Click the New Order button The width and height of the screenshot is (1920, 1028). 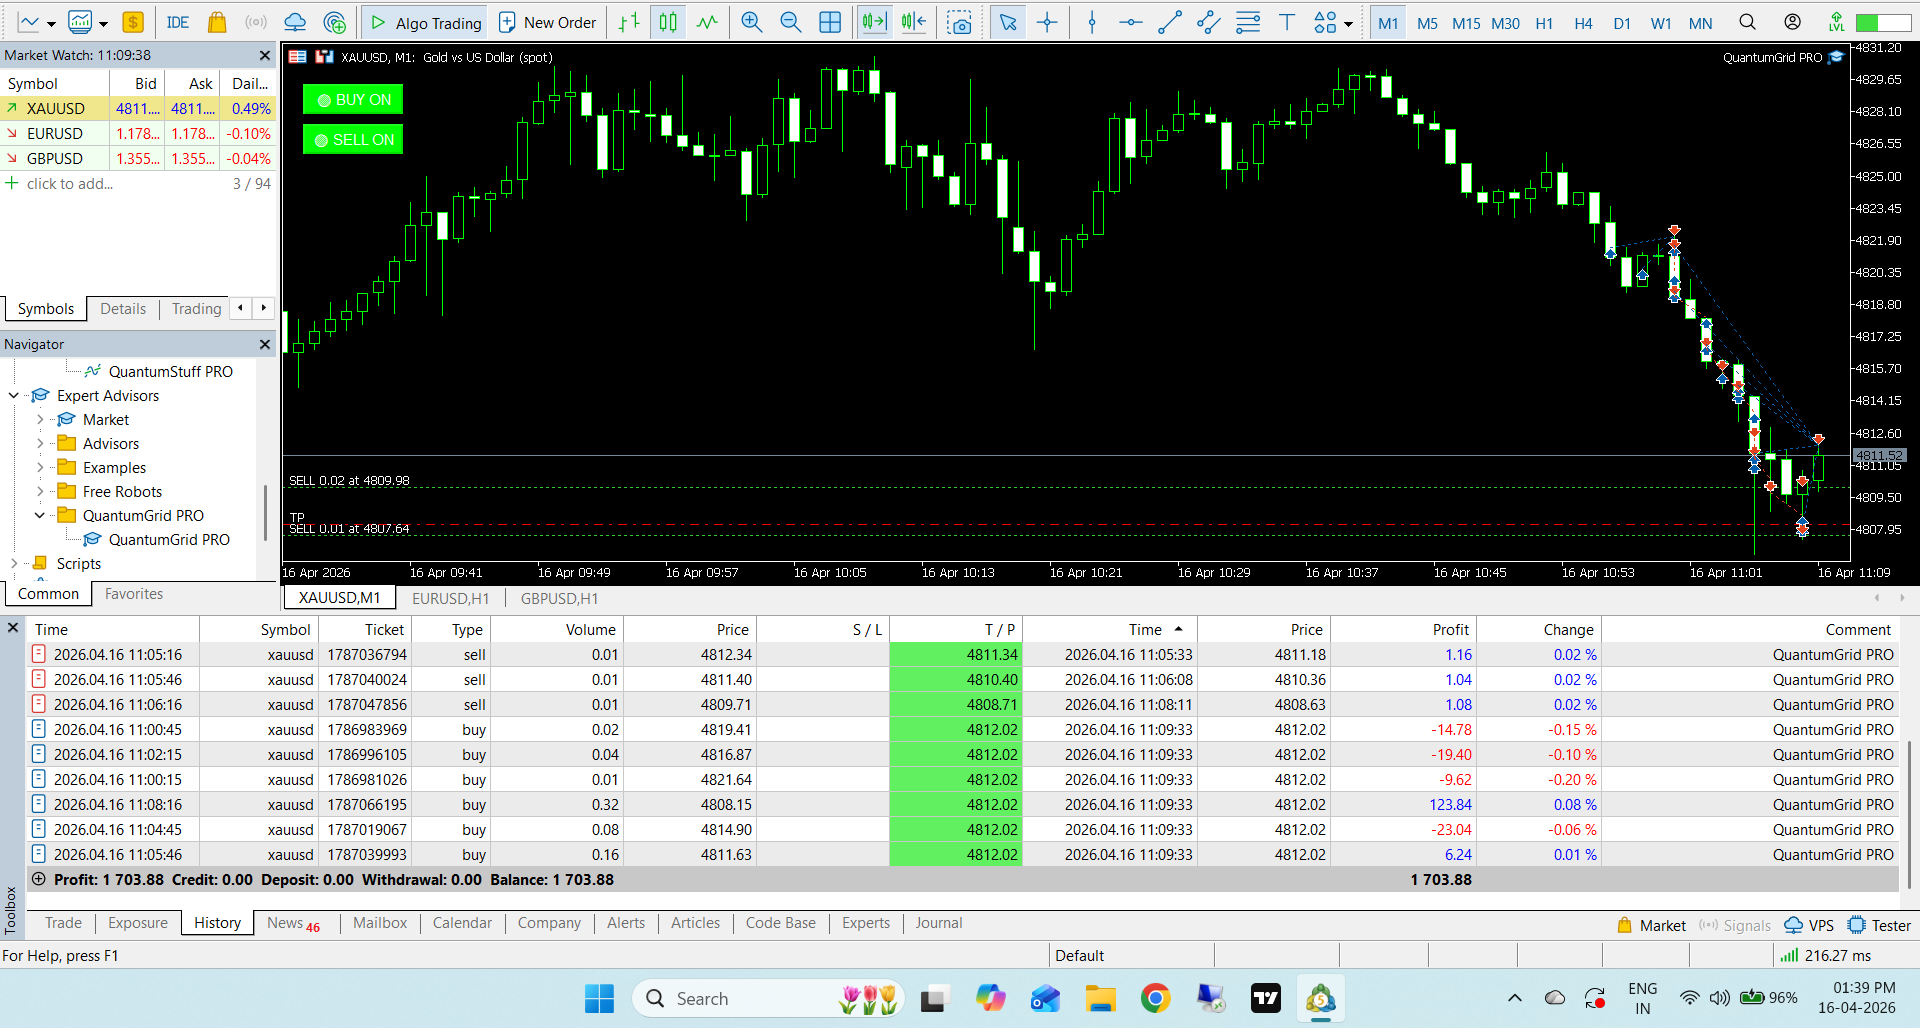coord(547,22)
